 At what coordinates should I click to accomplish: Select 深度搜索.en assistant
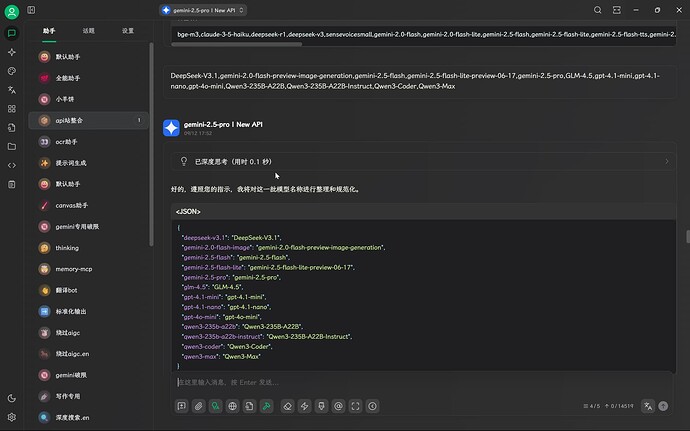(88, 417)
